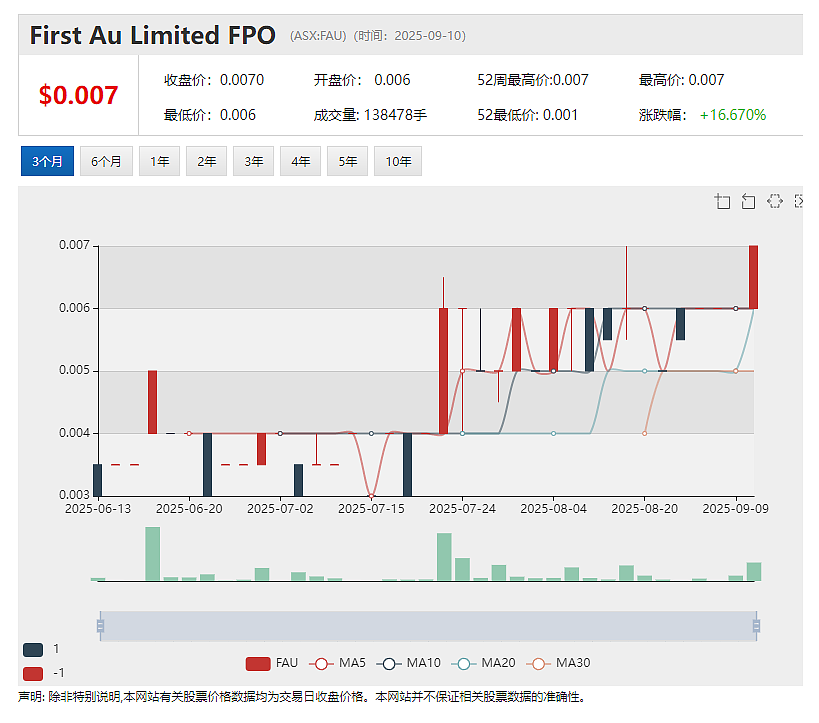Grab the left handle of the zoom slider
This screenshot has width=819, height=723.
100,626
